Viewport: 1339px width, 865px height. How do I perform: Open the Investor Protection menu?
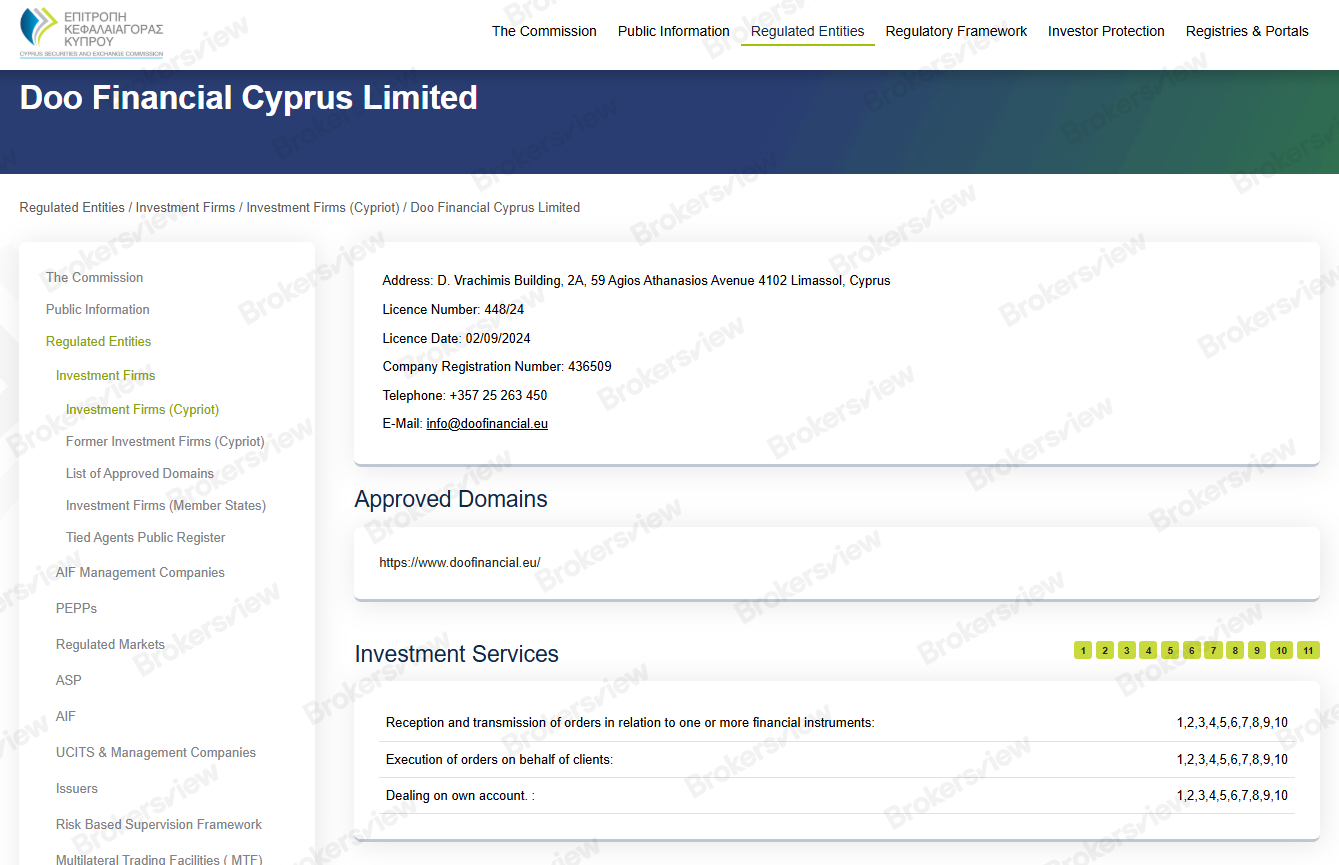pos(1106,31)
